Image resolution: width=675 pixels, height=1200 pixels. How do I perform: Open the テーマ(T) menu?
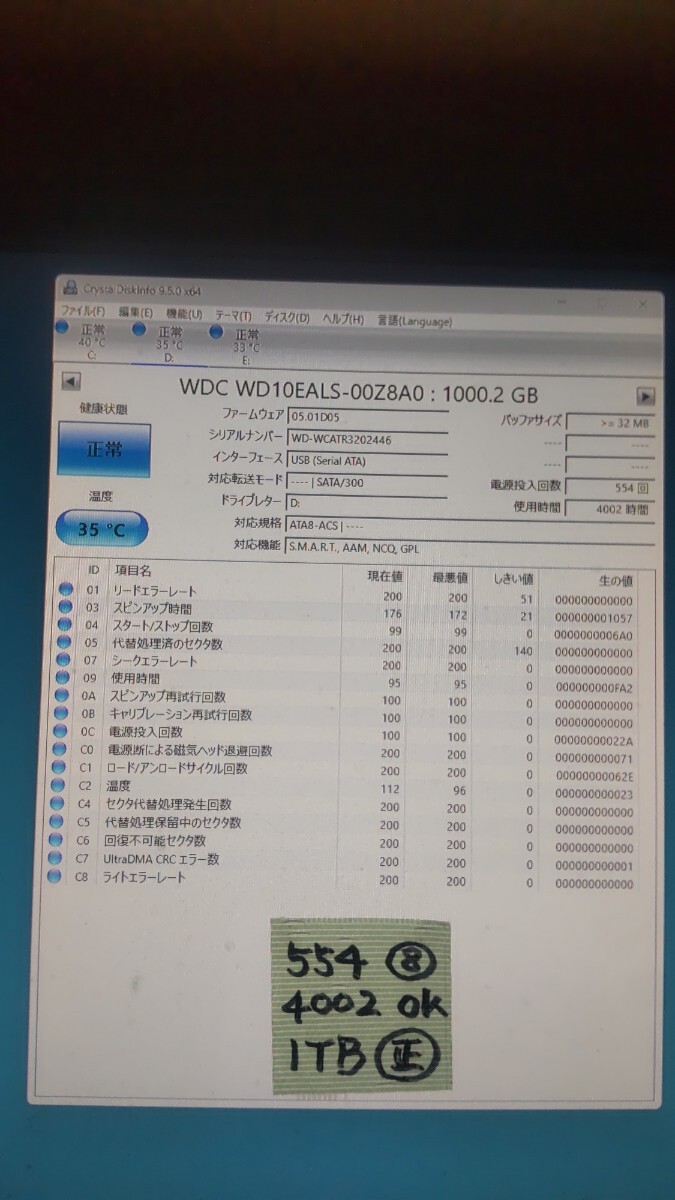[234, 316]
